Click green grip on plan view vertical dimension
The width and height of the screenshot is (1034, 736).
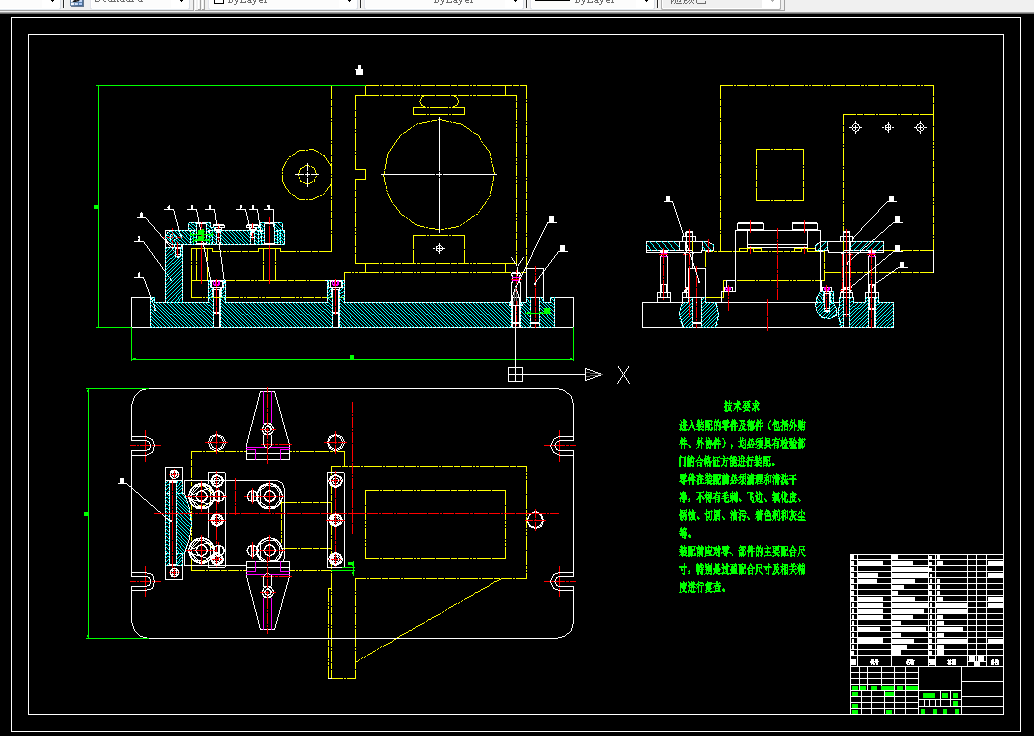click(87, 513)
